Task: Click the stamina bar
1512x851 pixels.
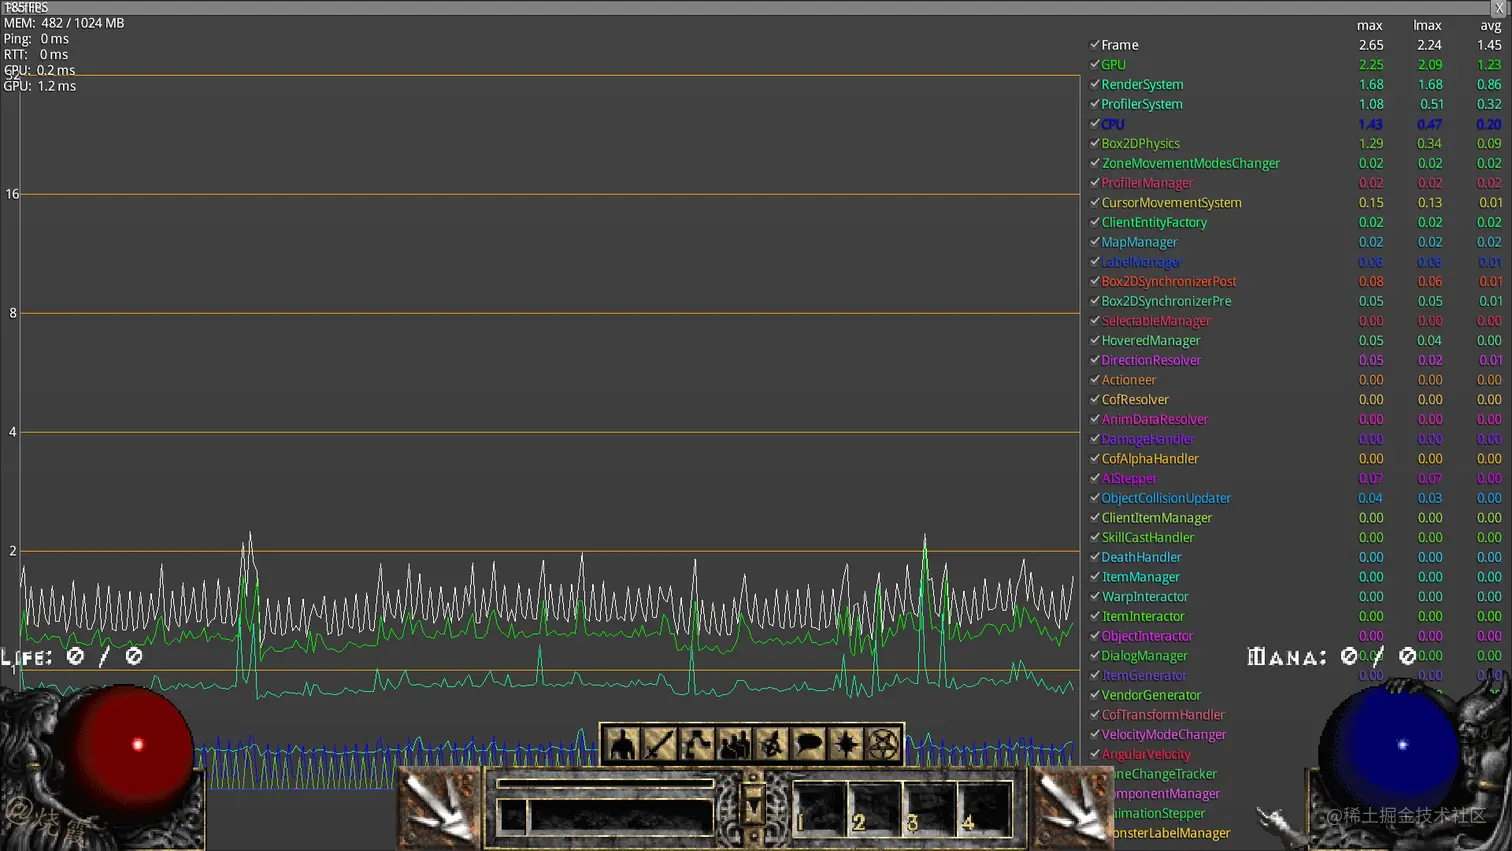Action: (x=620, y=816)
